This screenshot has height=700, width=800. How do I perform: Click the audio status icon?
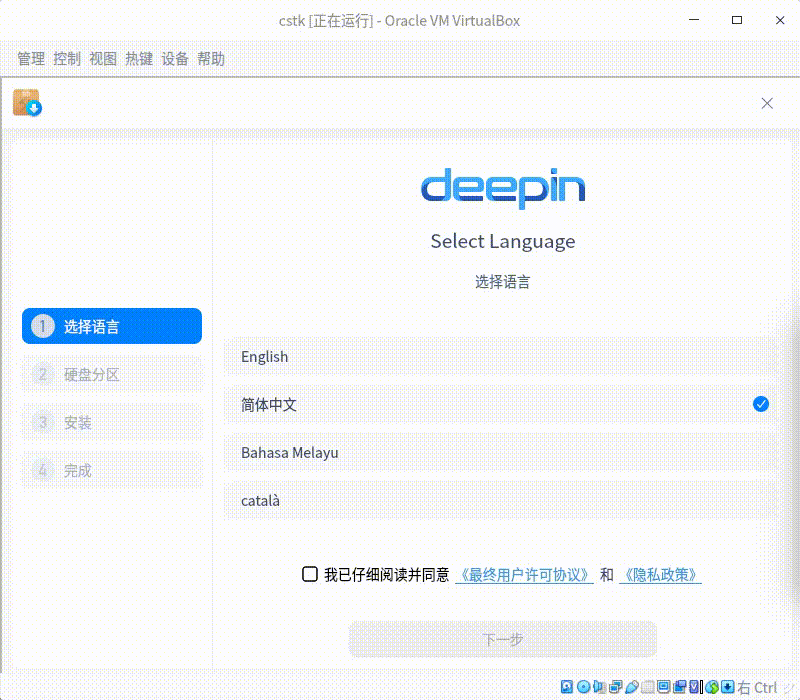[x=599, y=688]
